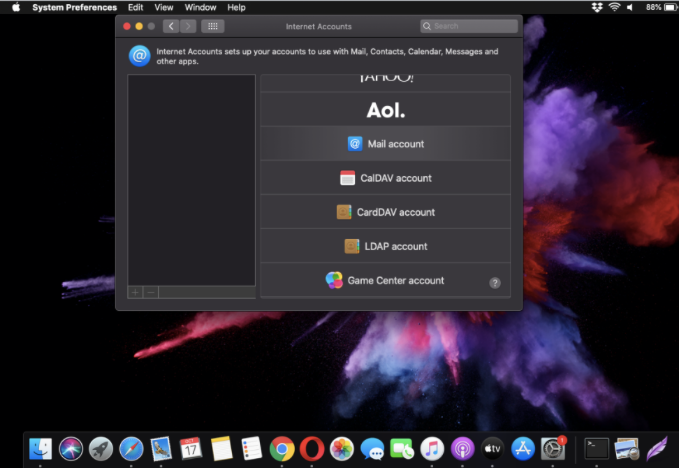This screenshot has height=469, width=681.
Task: Open Photos from the Dock
Action: tap(342, 449)
